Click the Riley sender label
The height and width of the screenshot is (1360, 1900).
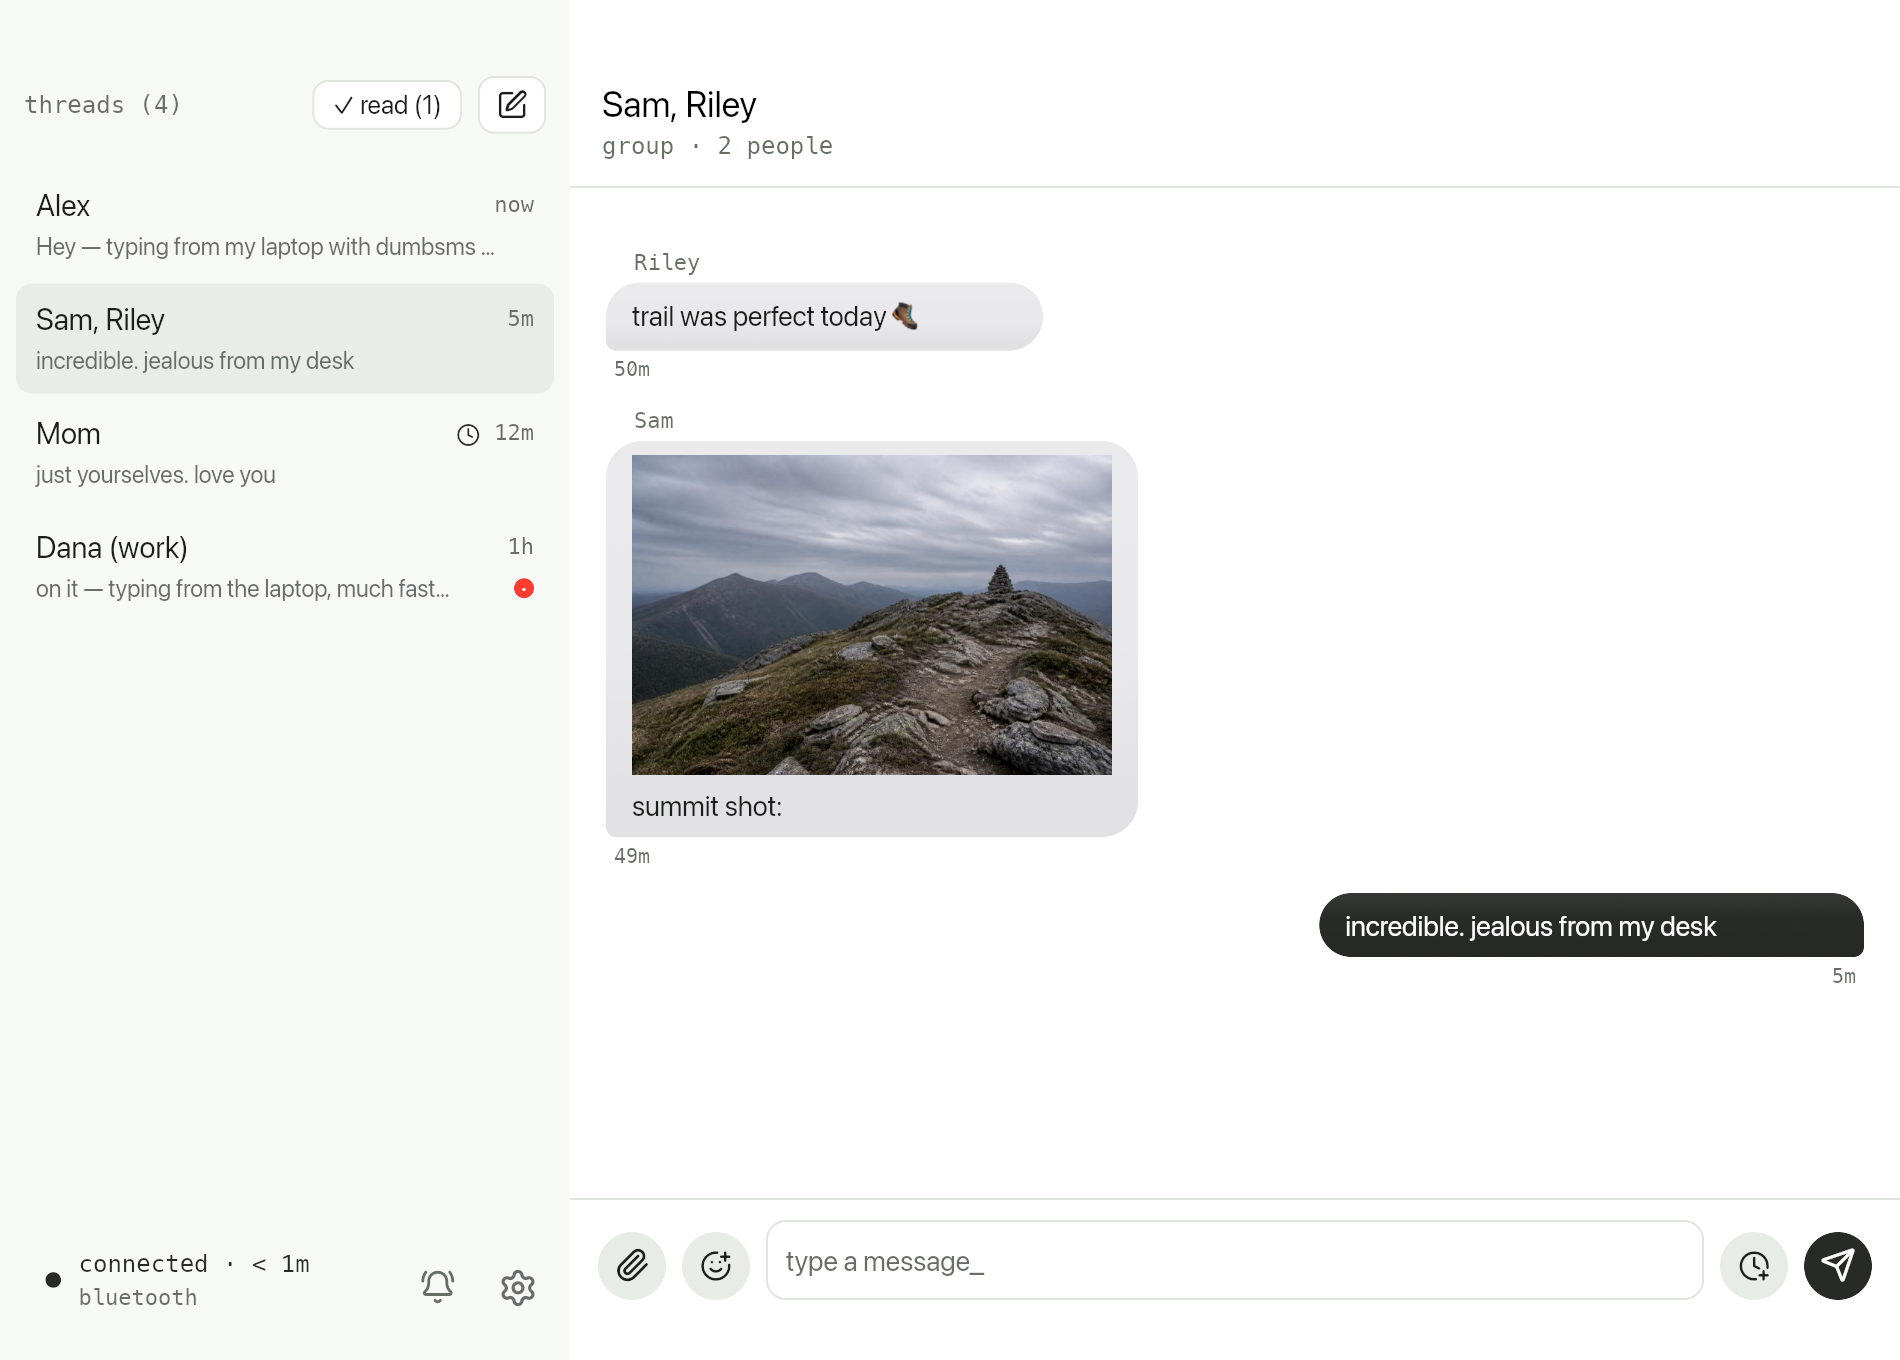pyautogui.click(x=667, y=262)
